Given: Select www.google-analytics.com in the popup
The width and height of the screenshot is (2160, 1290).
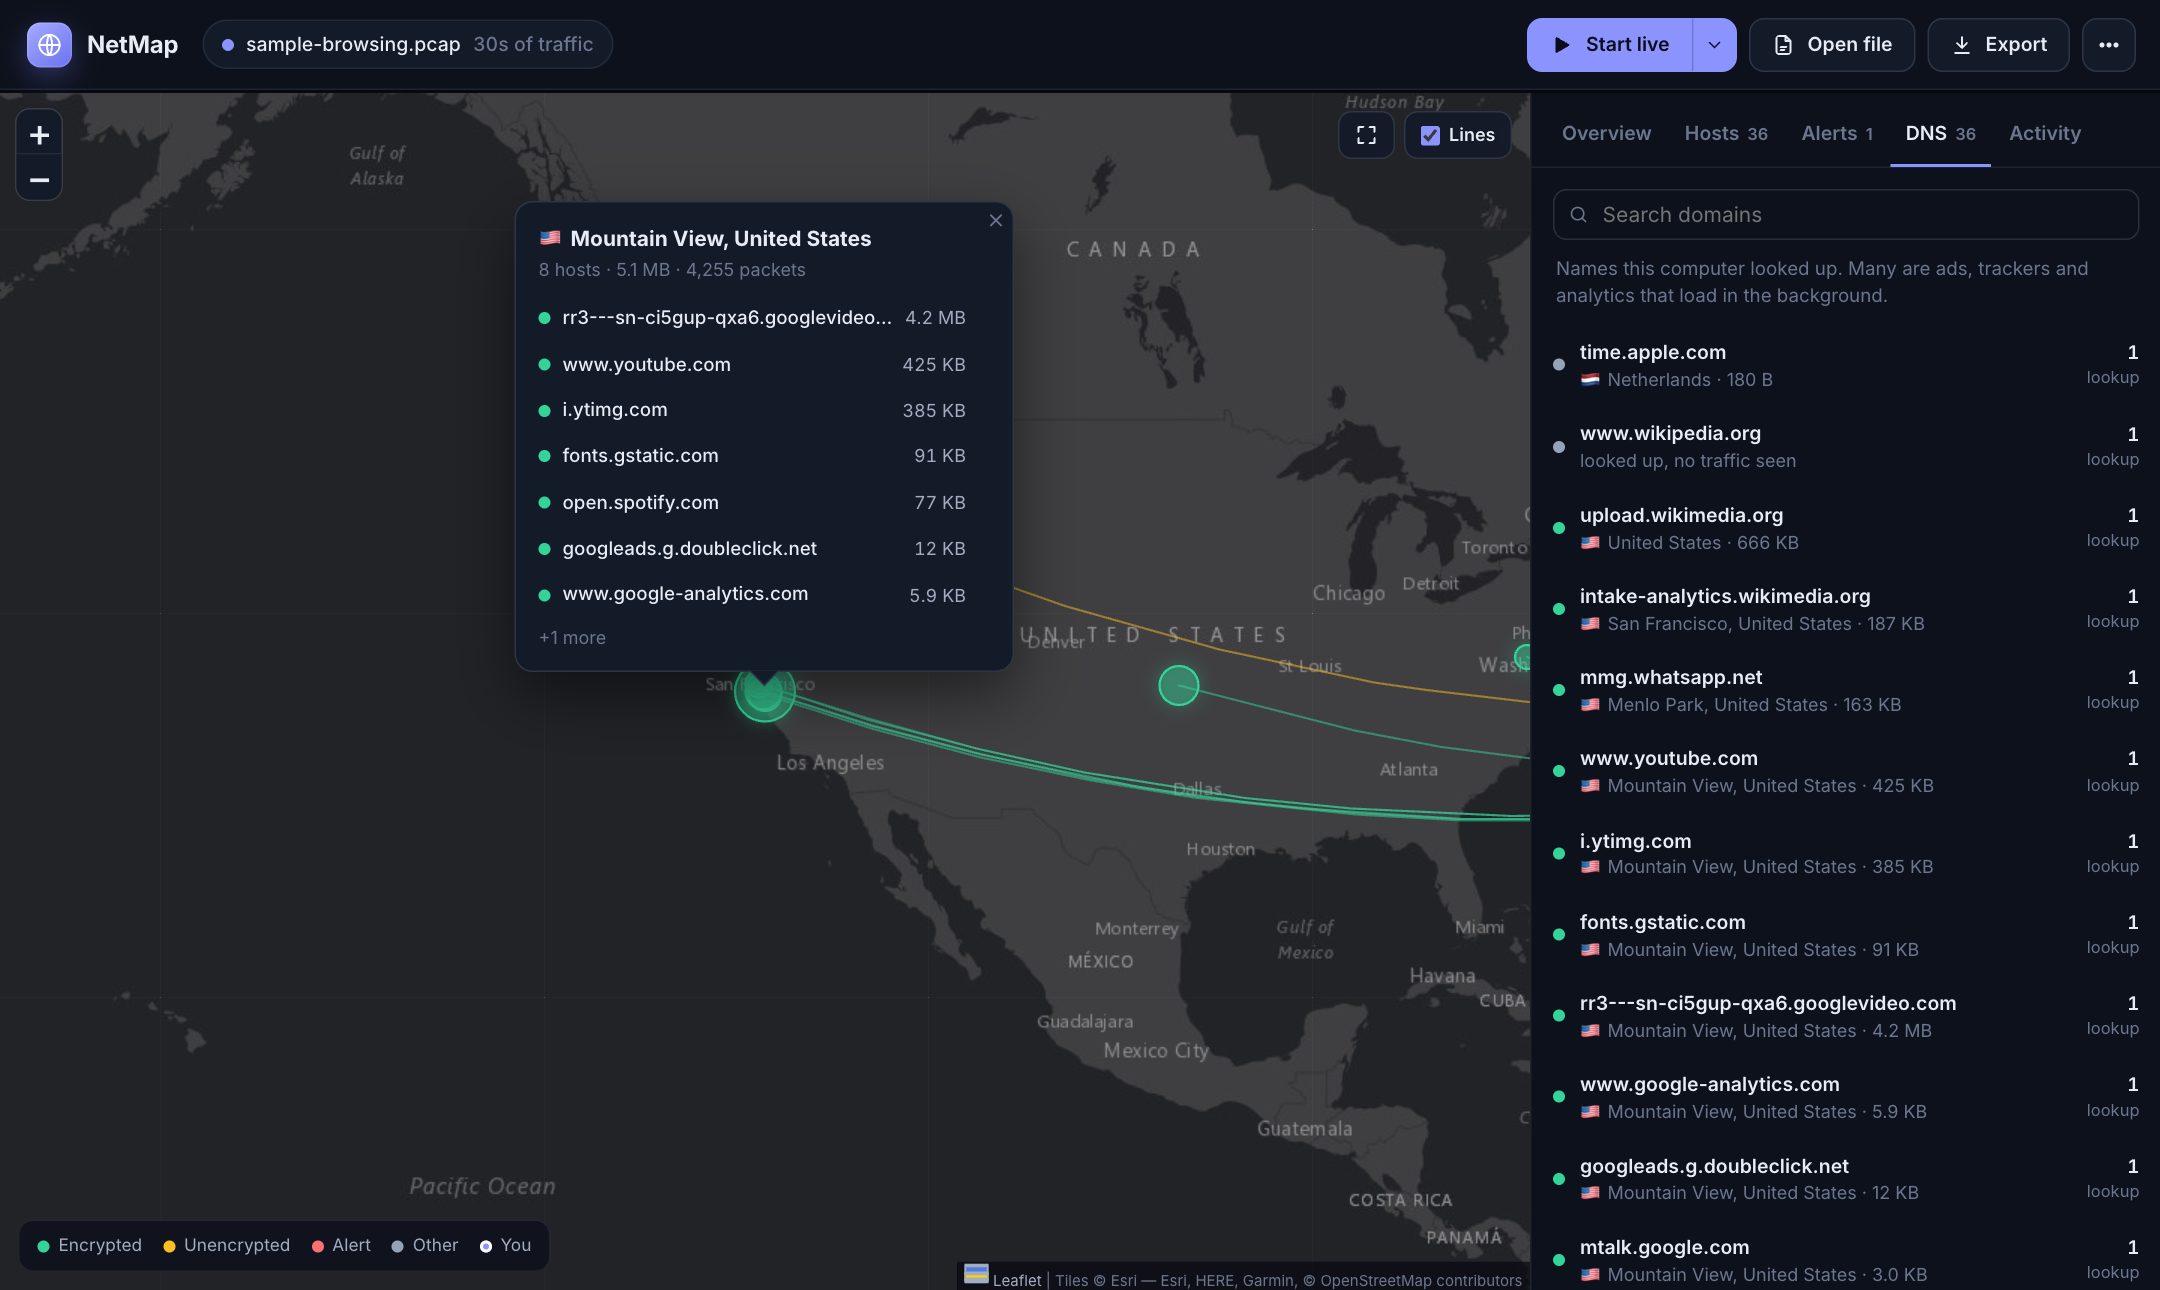Looking at the screenshot, I should tap(752, 594).
